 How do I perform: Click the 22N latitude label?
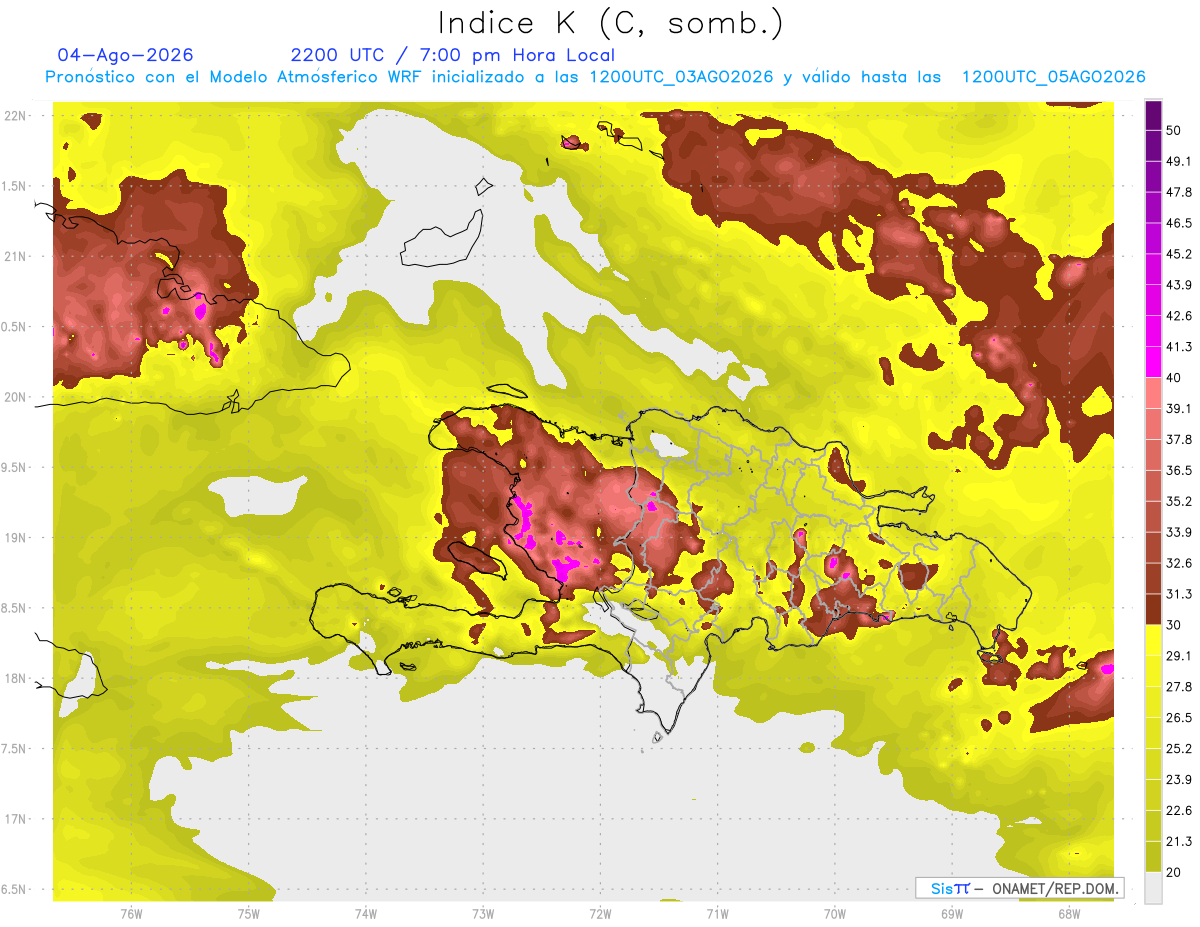[x=16, y=115]
